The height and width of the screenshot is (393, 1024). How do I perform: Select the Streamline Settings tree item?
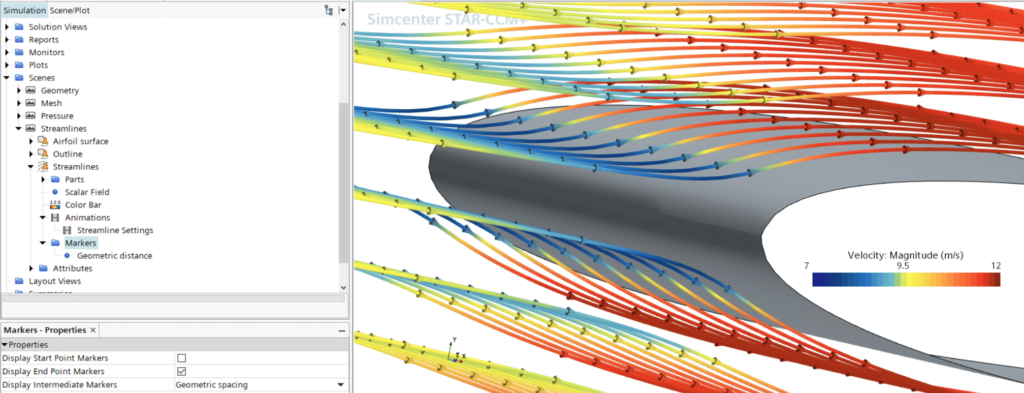[115, 230]
